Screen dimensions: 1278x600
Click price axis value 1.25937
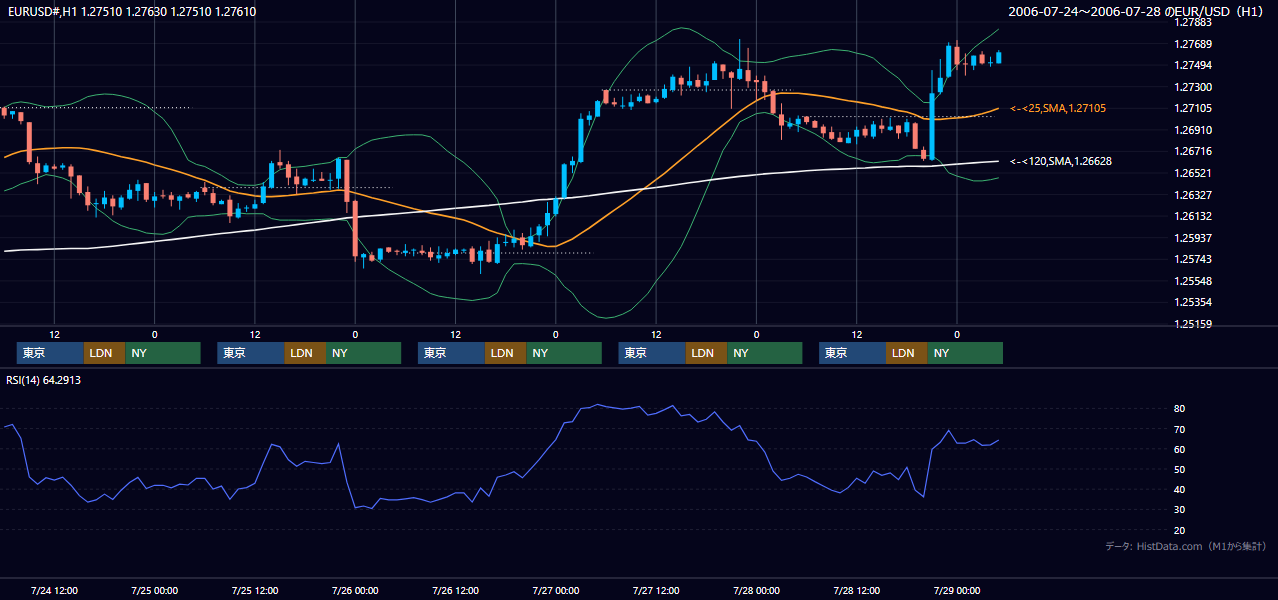1194,238
